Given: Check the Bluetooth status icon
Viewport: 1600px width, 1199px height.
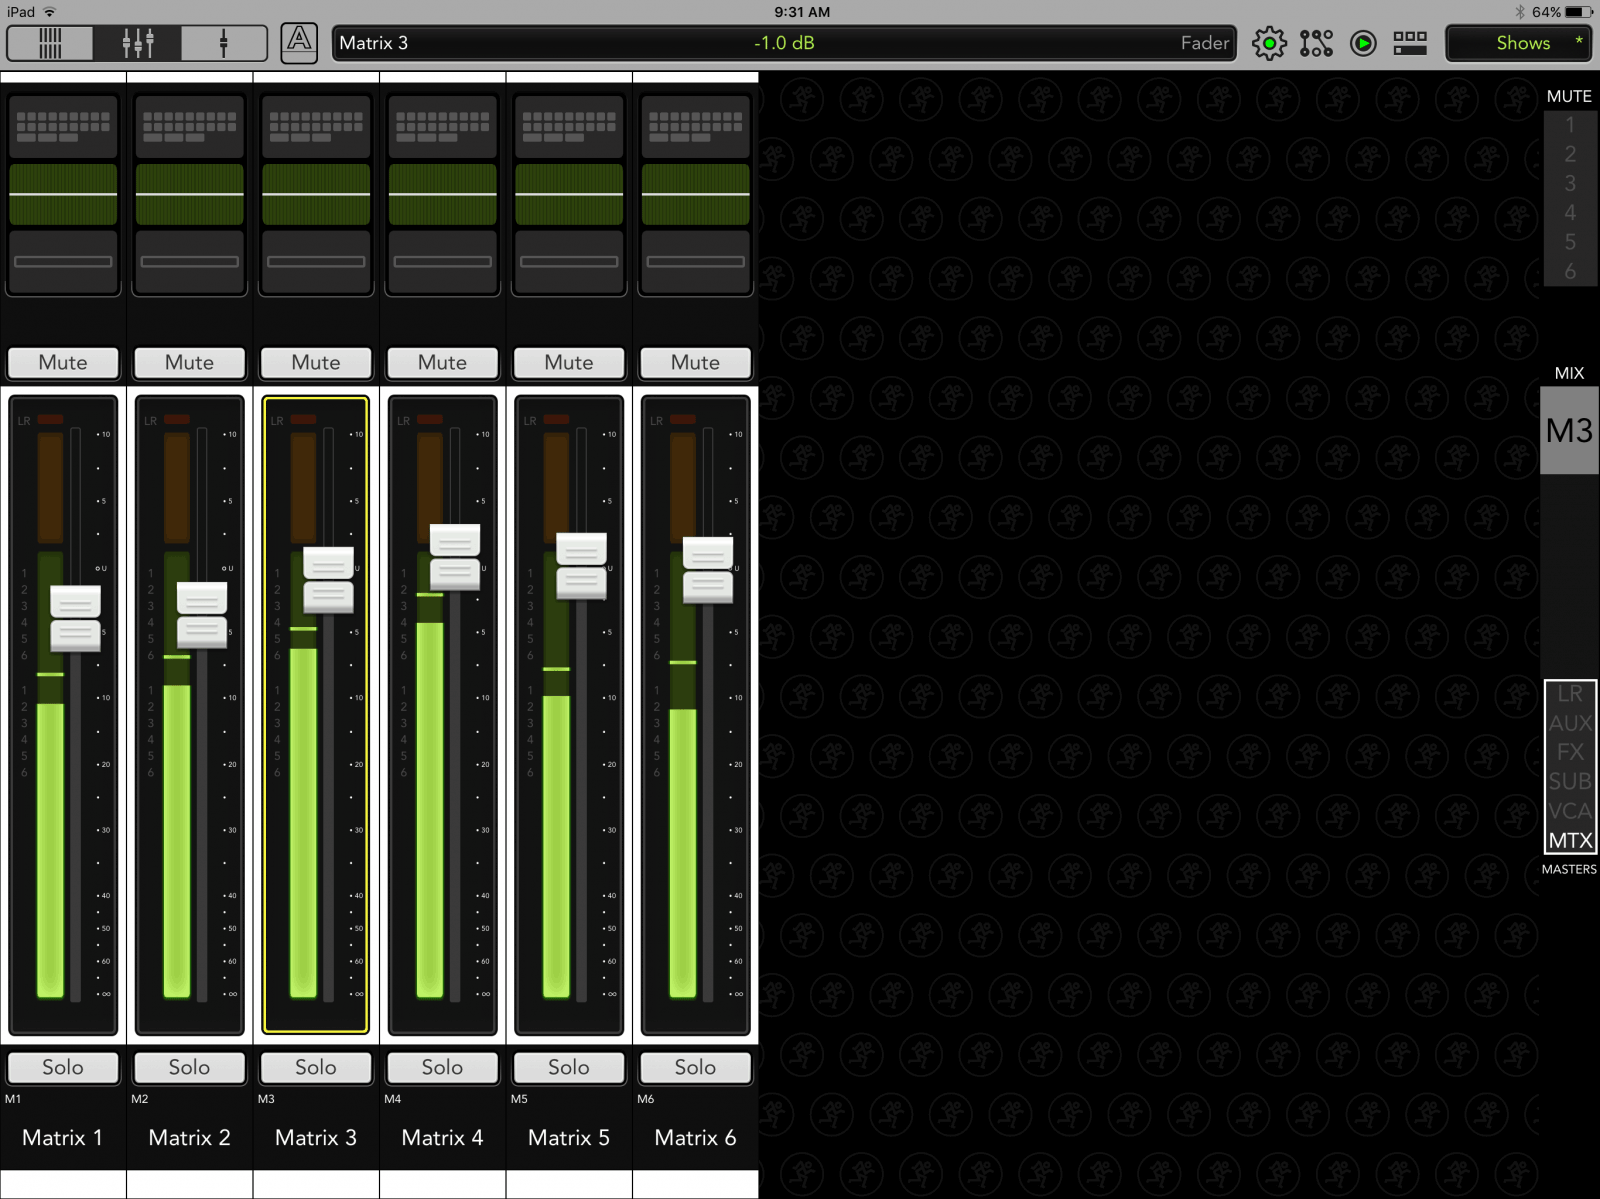Looking at the screenshot, I should (1520, 12).
